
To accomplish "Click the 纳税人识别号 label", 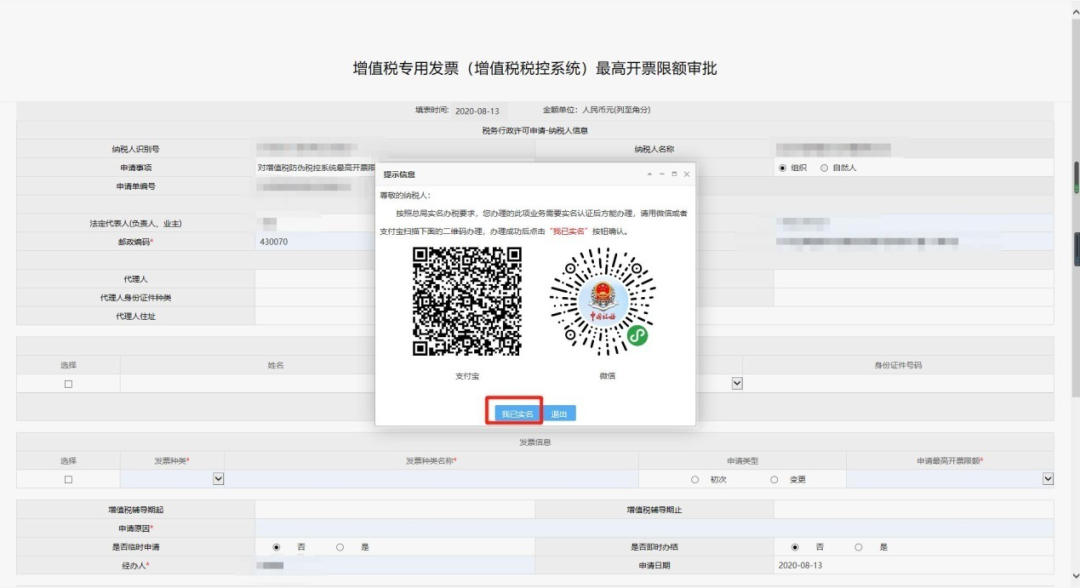I will (x=136, y=149).
